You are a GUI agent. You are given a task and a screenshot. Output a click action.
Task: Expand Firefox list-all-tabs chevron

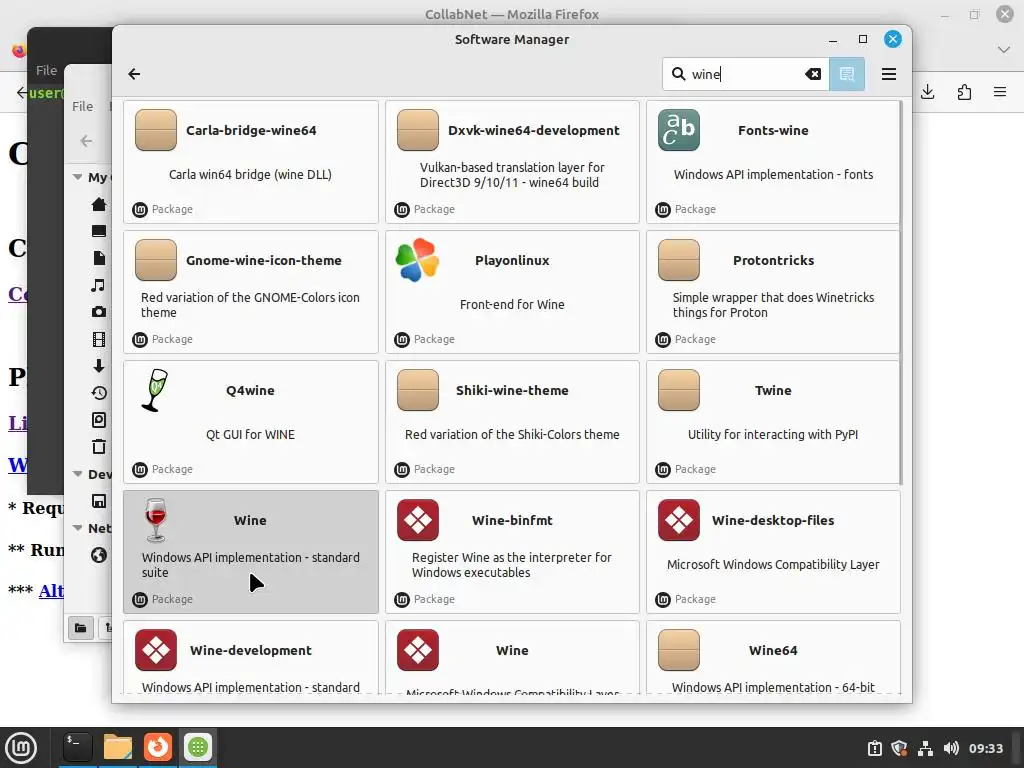(x=1004, y=49)
